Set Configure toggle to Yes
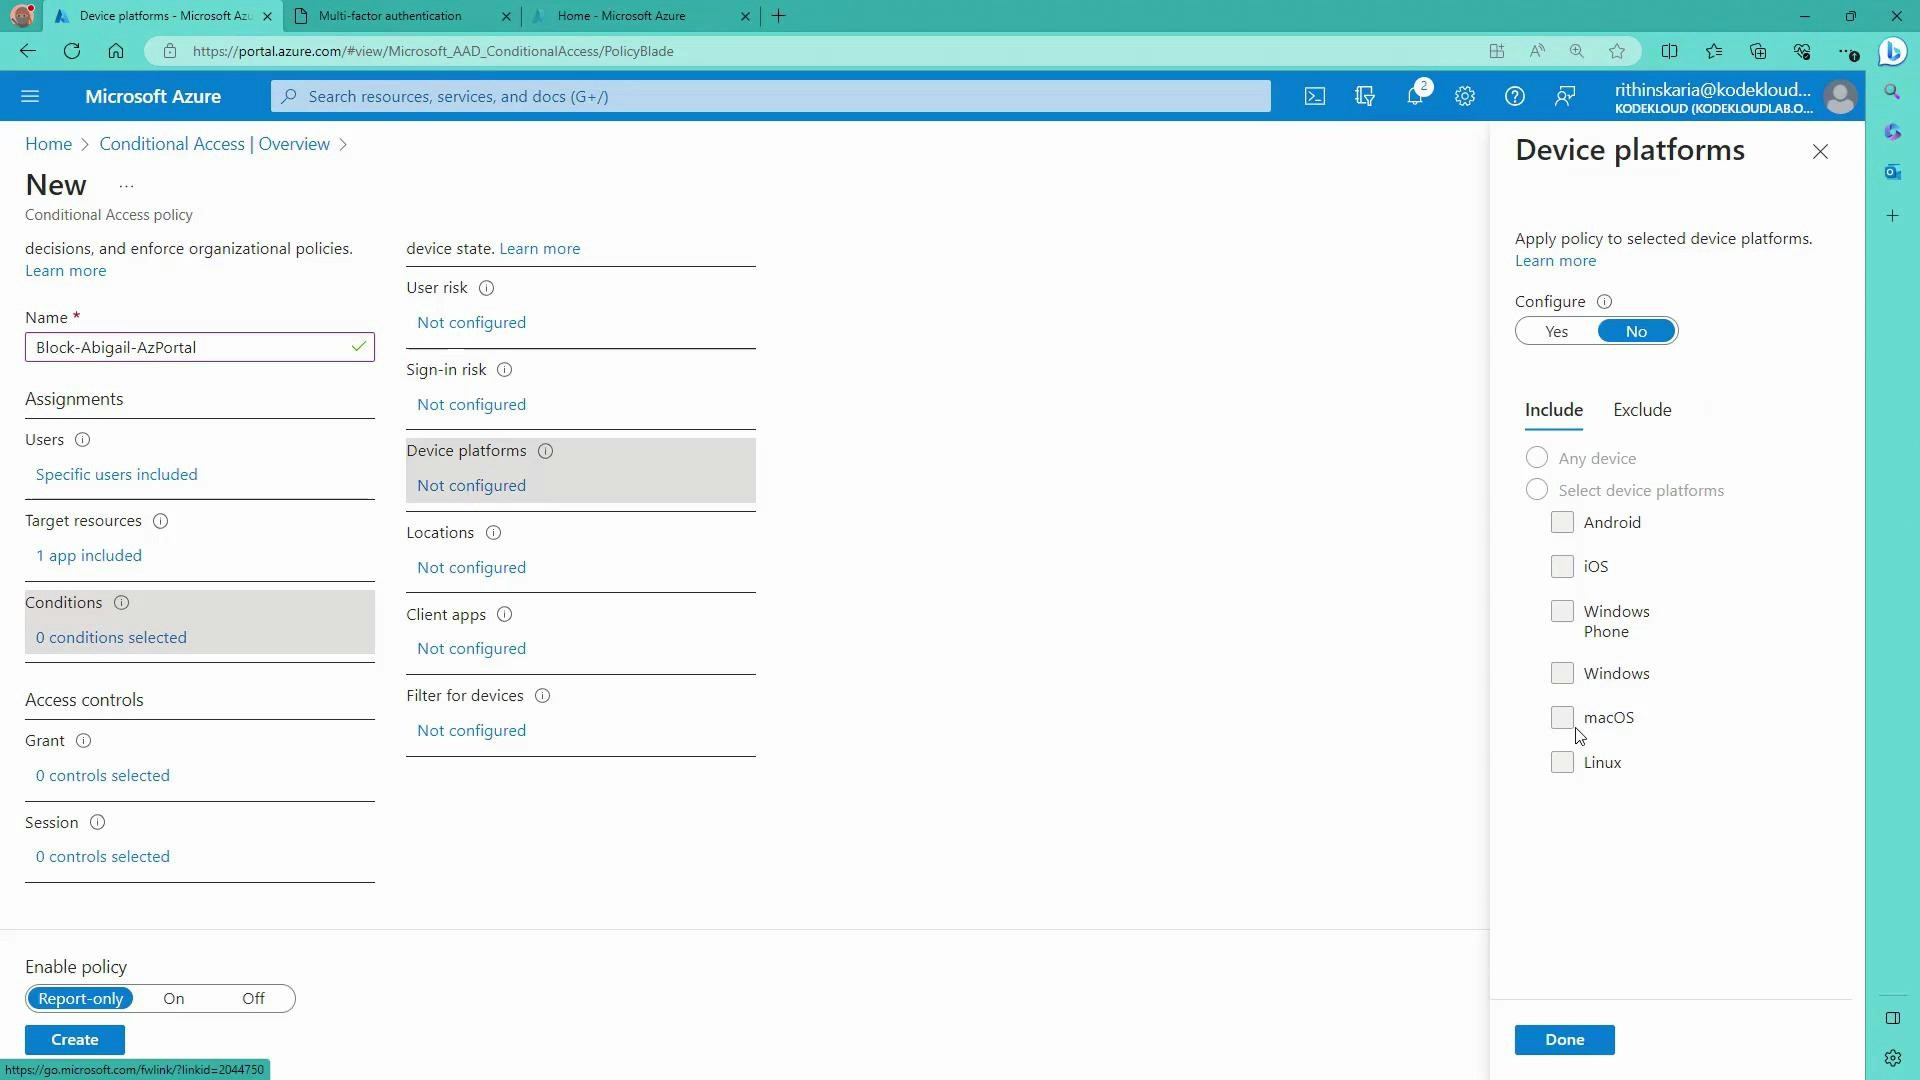The width and height of the screenshot is (1920, 1080). [1556, 330]
